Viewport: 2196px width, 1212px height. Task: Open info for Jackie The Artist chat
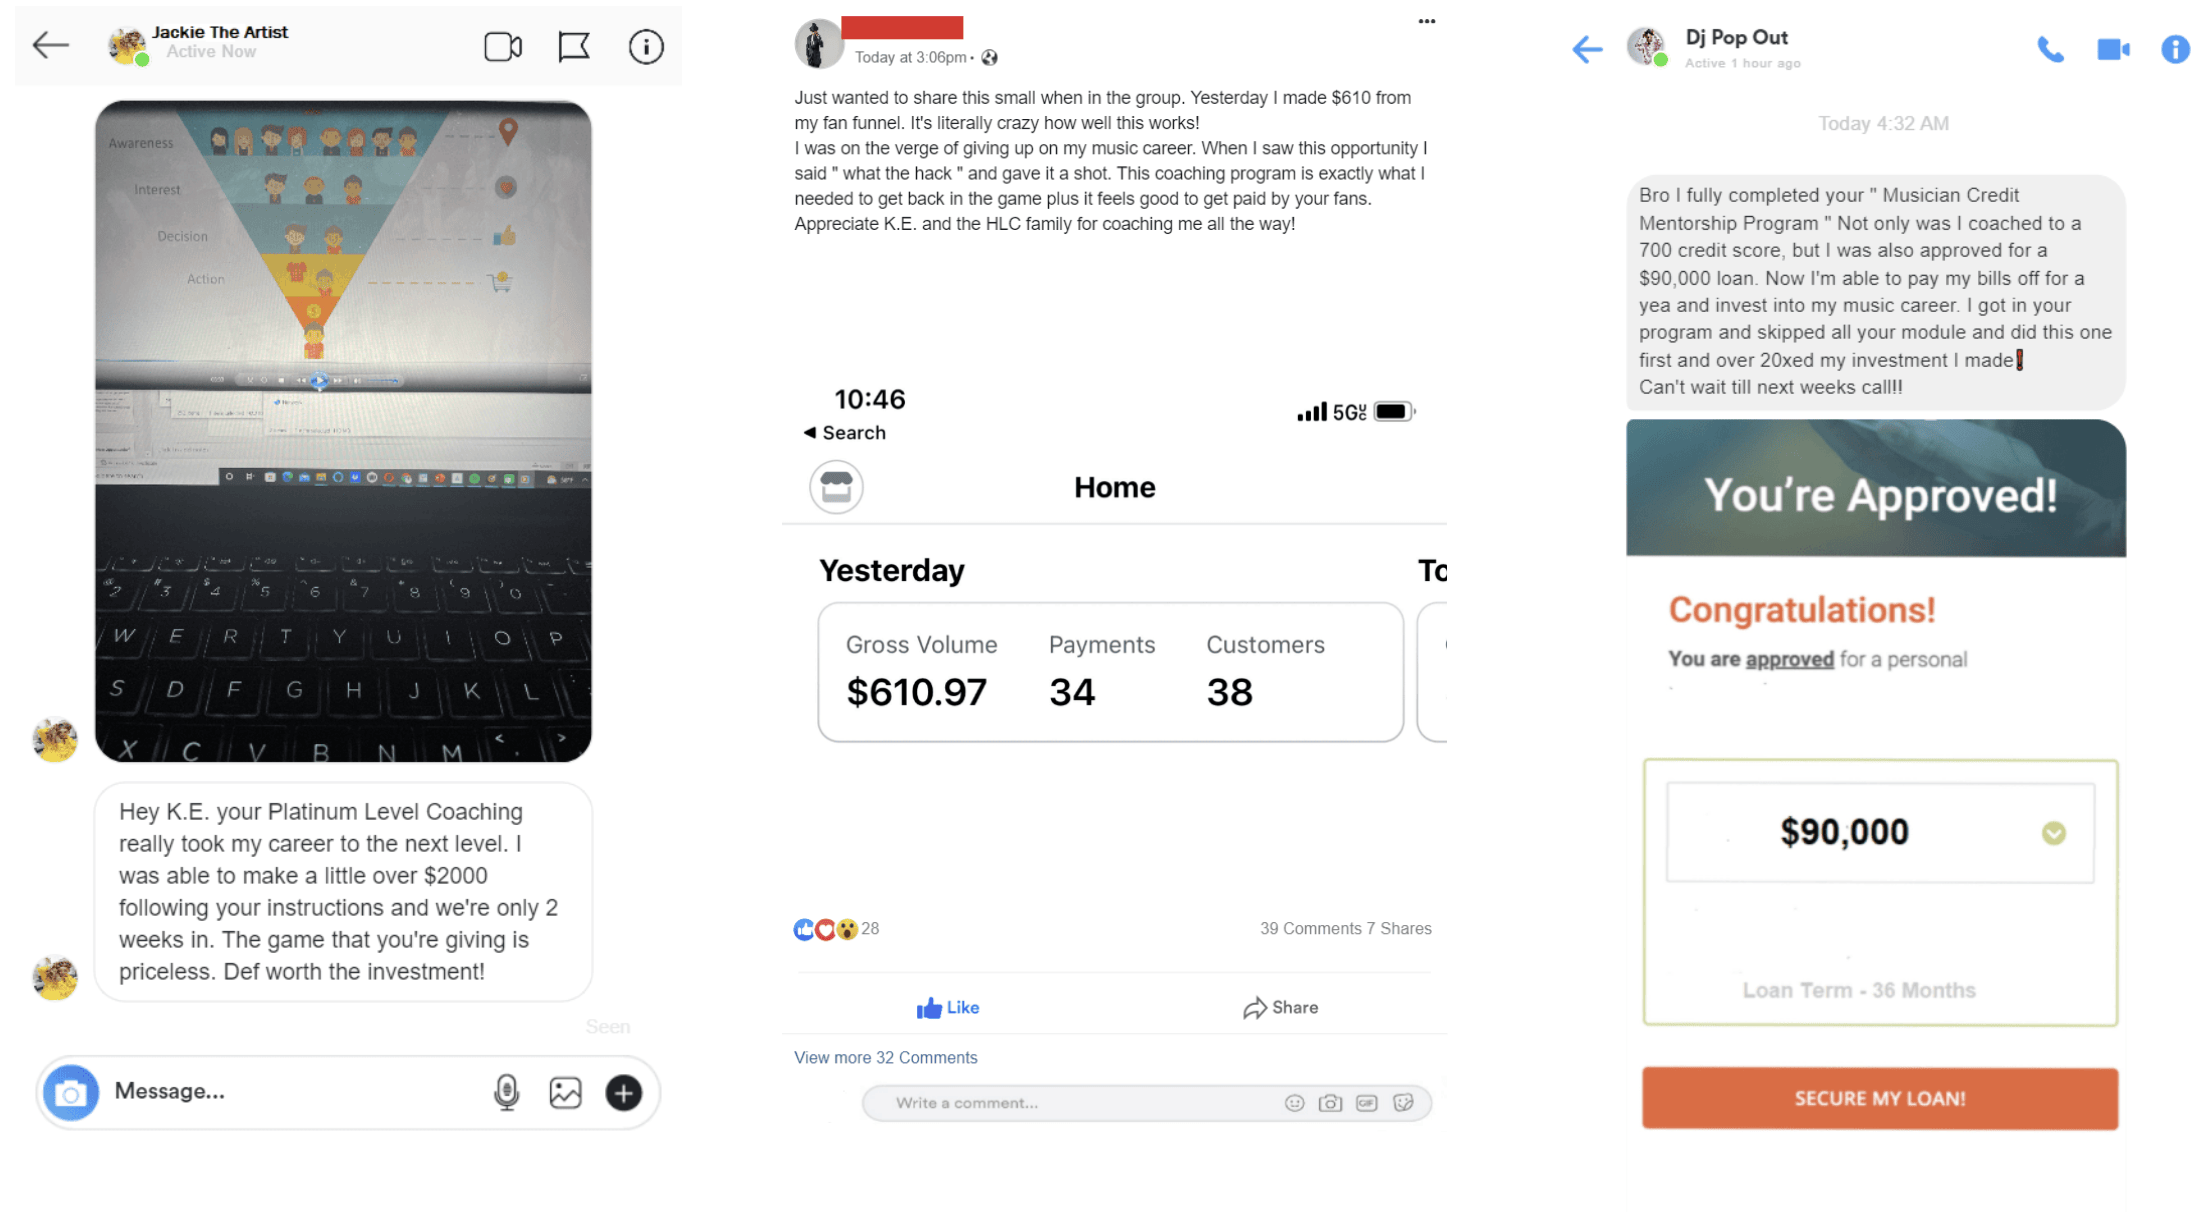(x=646, y=47)
